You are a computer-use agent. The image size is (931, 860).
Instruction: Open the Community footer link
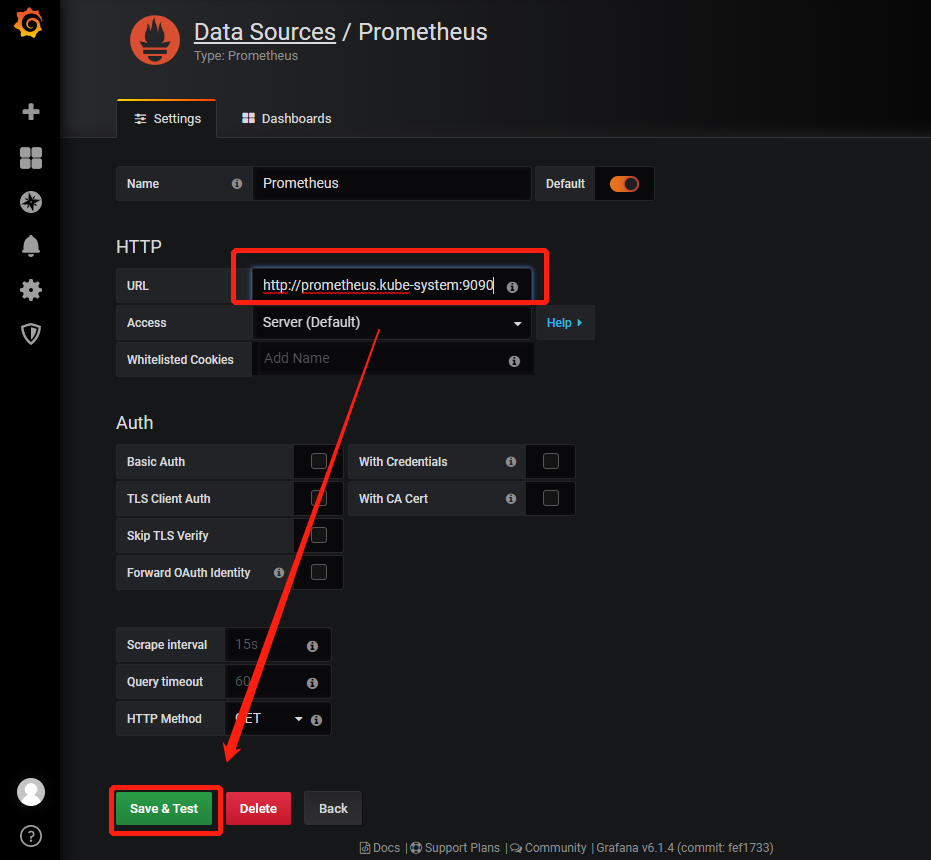(x=548, y=848)
